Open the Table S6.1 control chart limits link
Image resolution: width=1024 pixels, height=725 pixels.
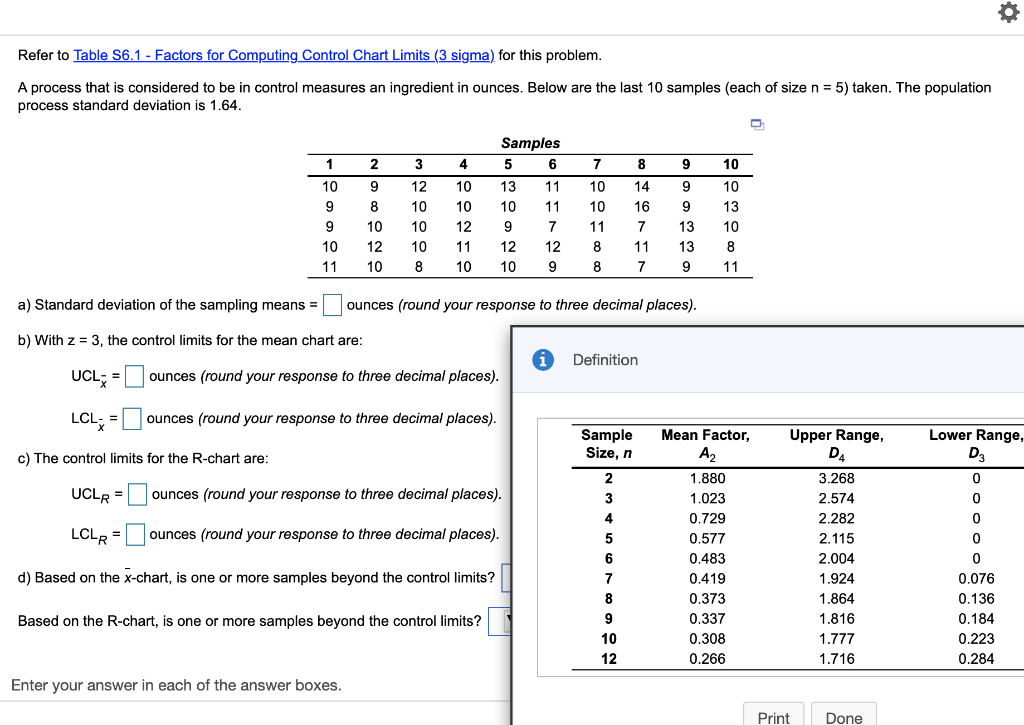tap(283, 55)
